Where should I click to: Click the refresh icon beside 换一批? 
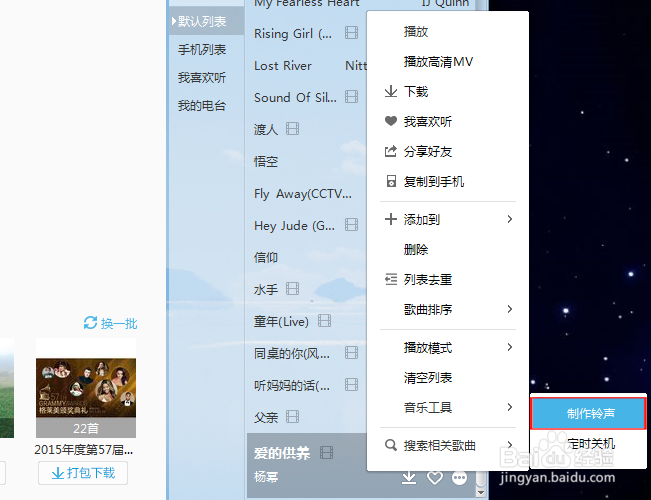point(90,323)
